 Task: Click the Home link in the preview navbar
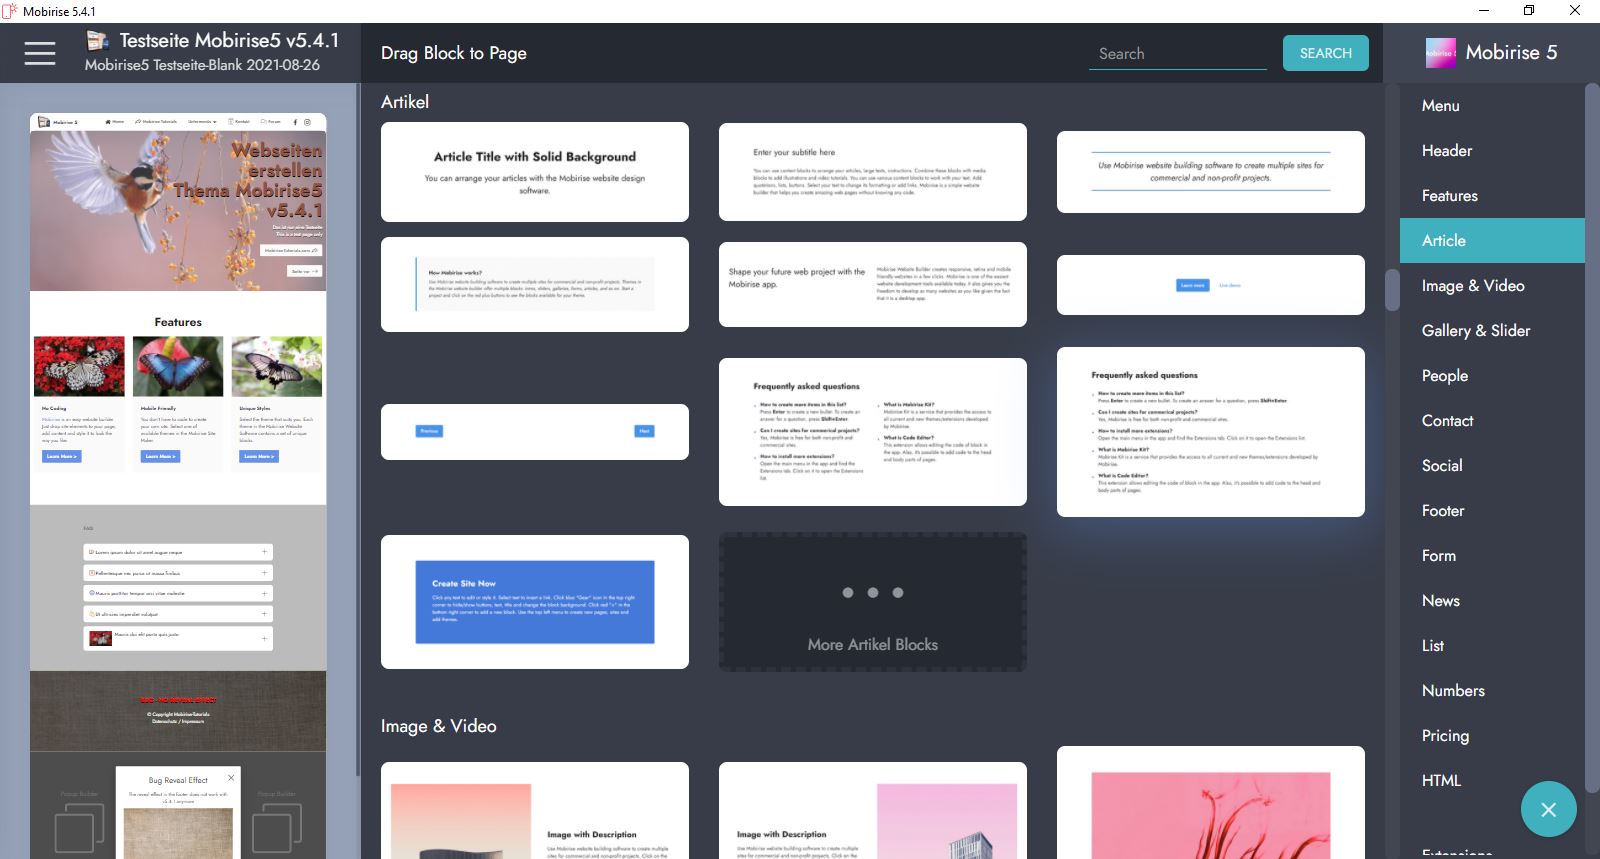coord(115,122)
